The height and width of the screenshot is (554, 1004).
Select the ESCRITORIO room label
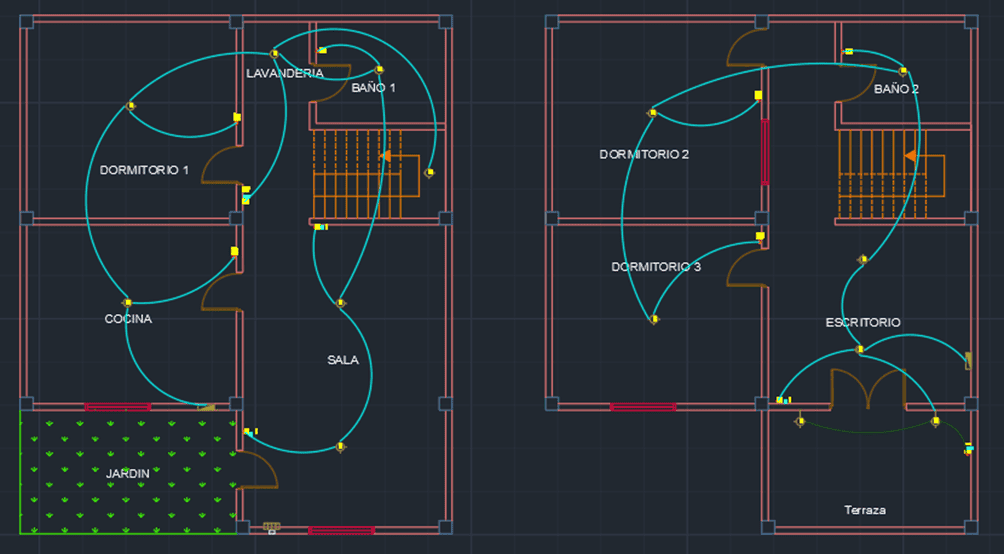point(862,323)
